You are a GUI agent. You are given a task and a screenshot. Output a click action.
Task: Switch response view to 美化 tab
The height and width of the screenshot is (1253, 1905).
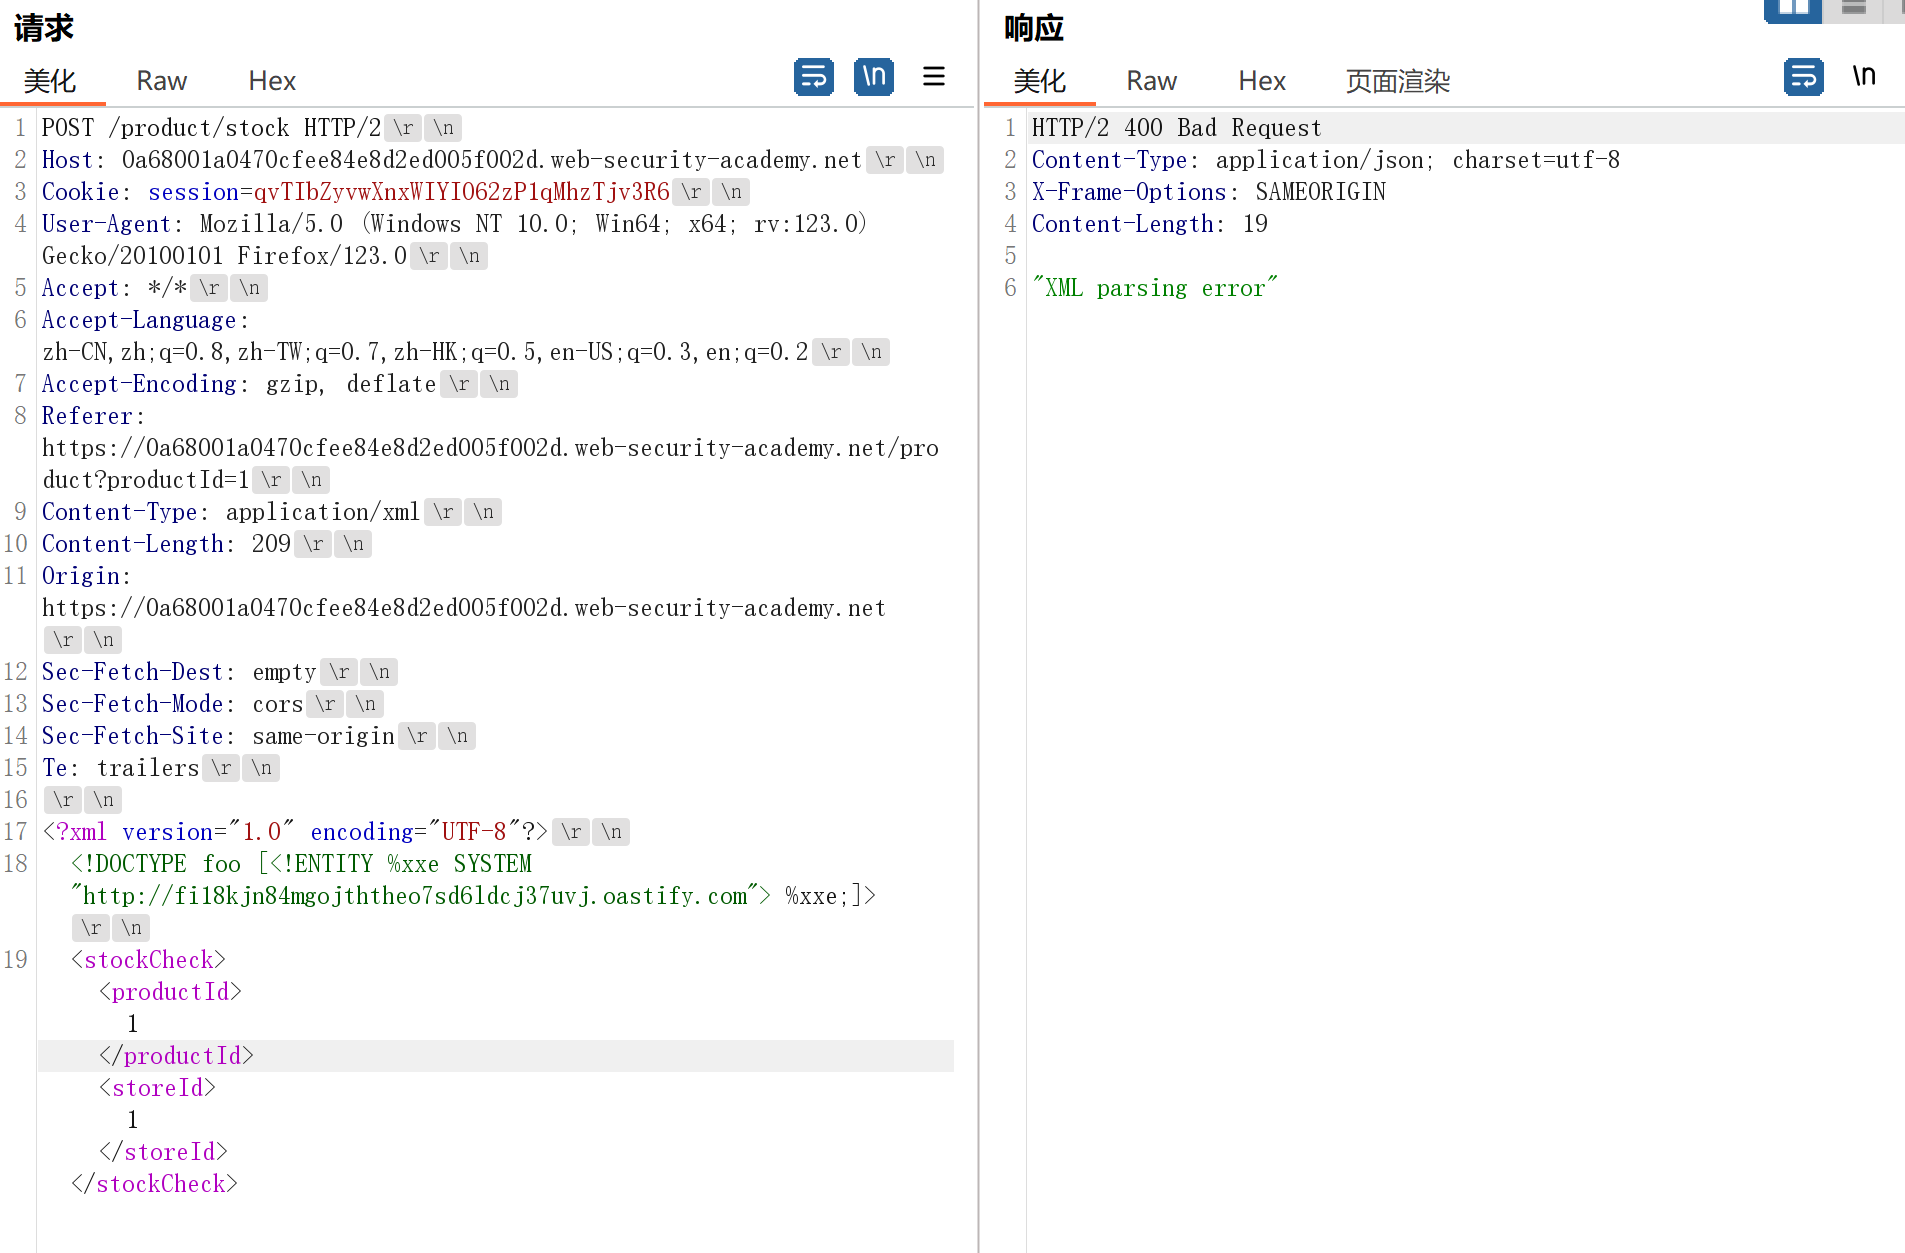(x=1040, y=81)
